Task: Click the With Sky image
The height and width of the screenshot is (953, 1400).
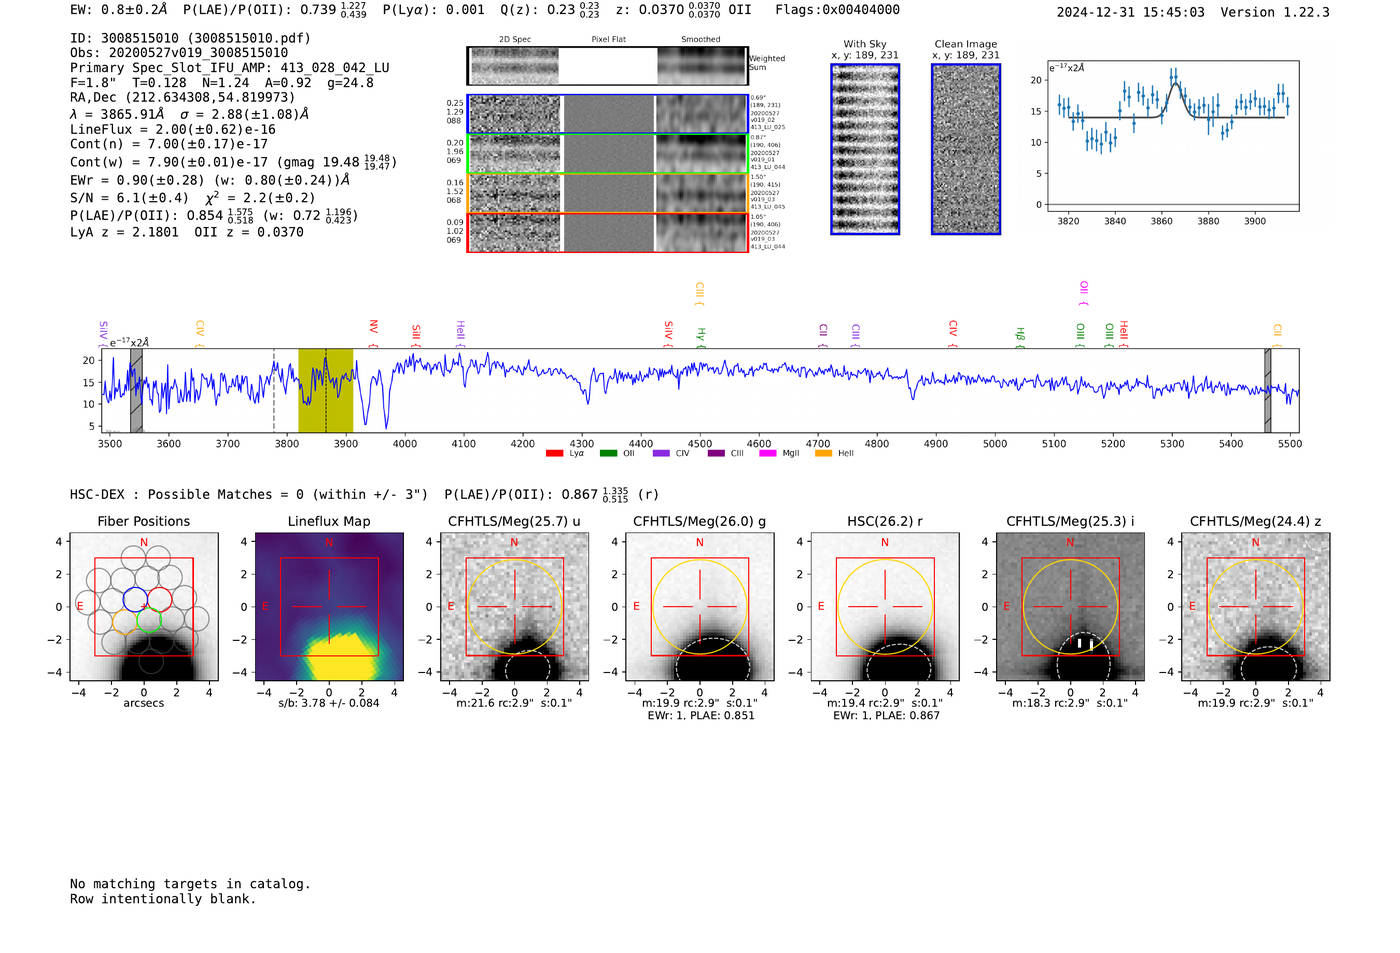Action: 865,149
